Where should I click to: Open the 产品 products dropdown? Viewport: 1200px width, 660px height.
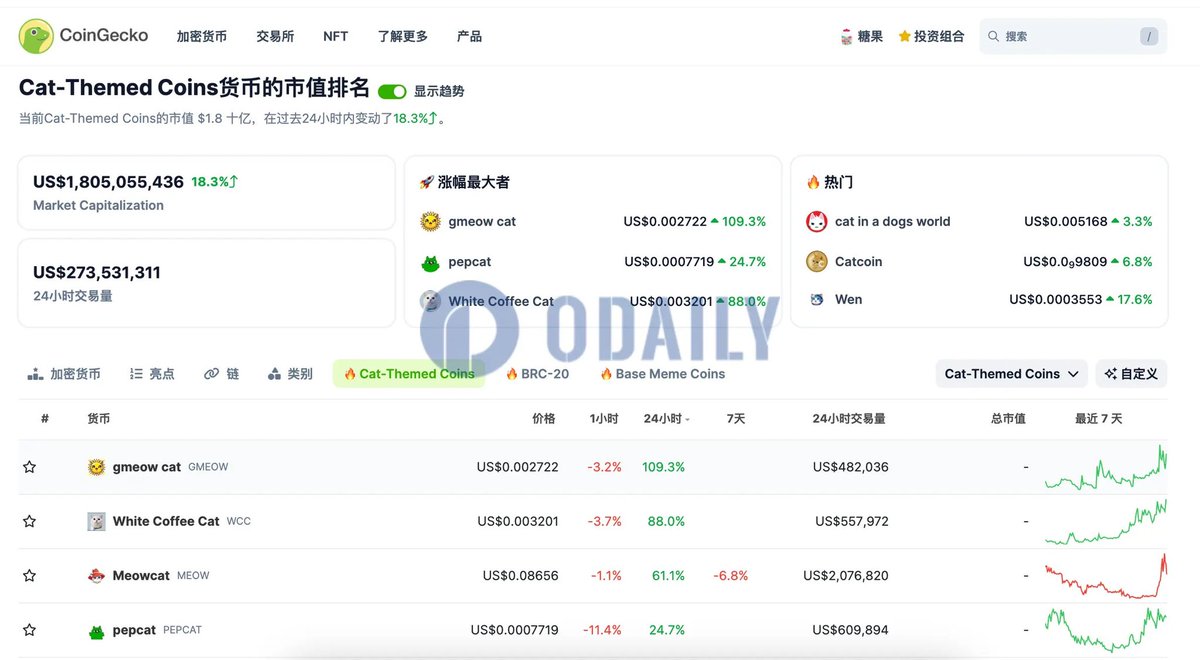469,35
